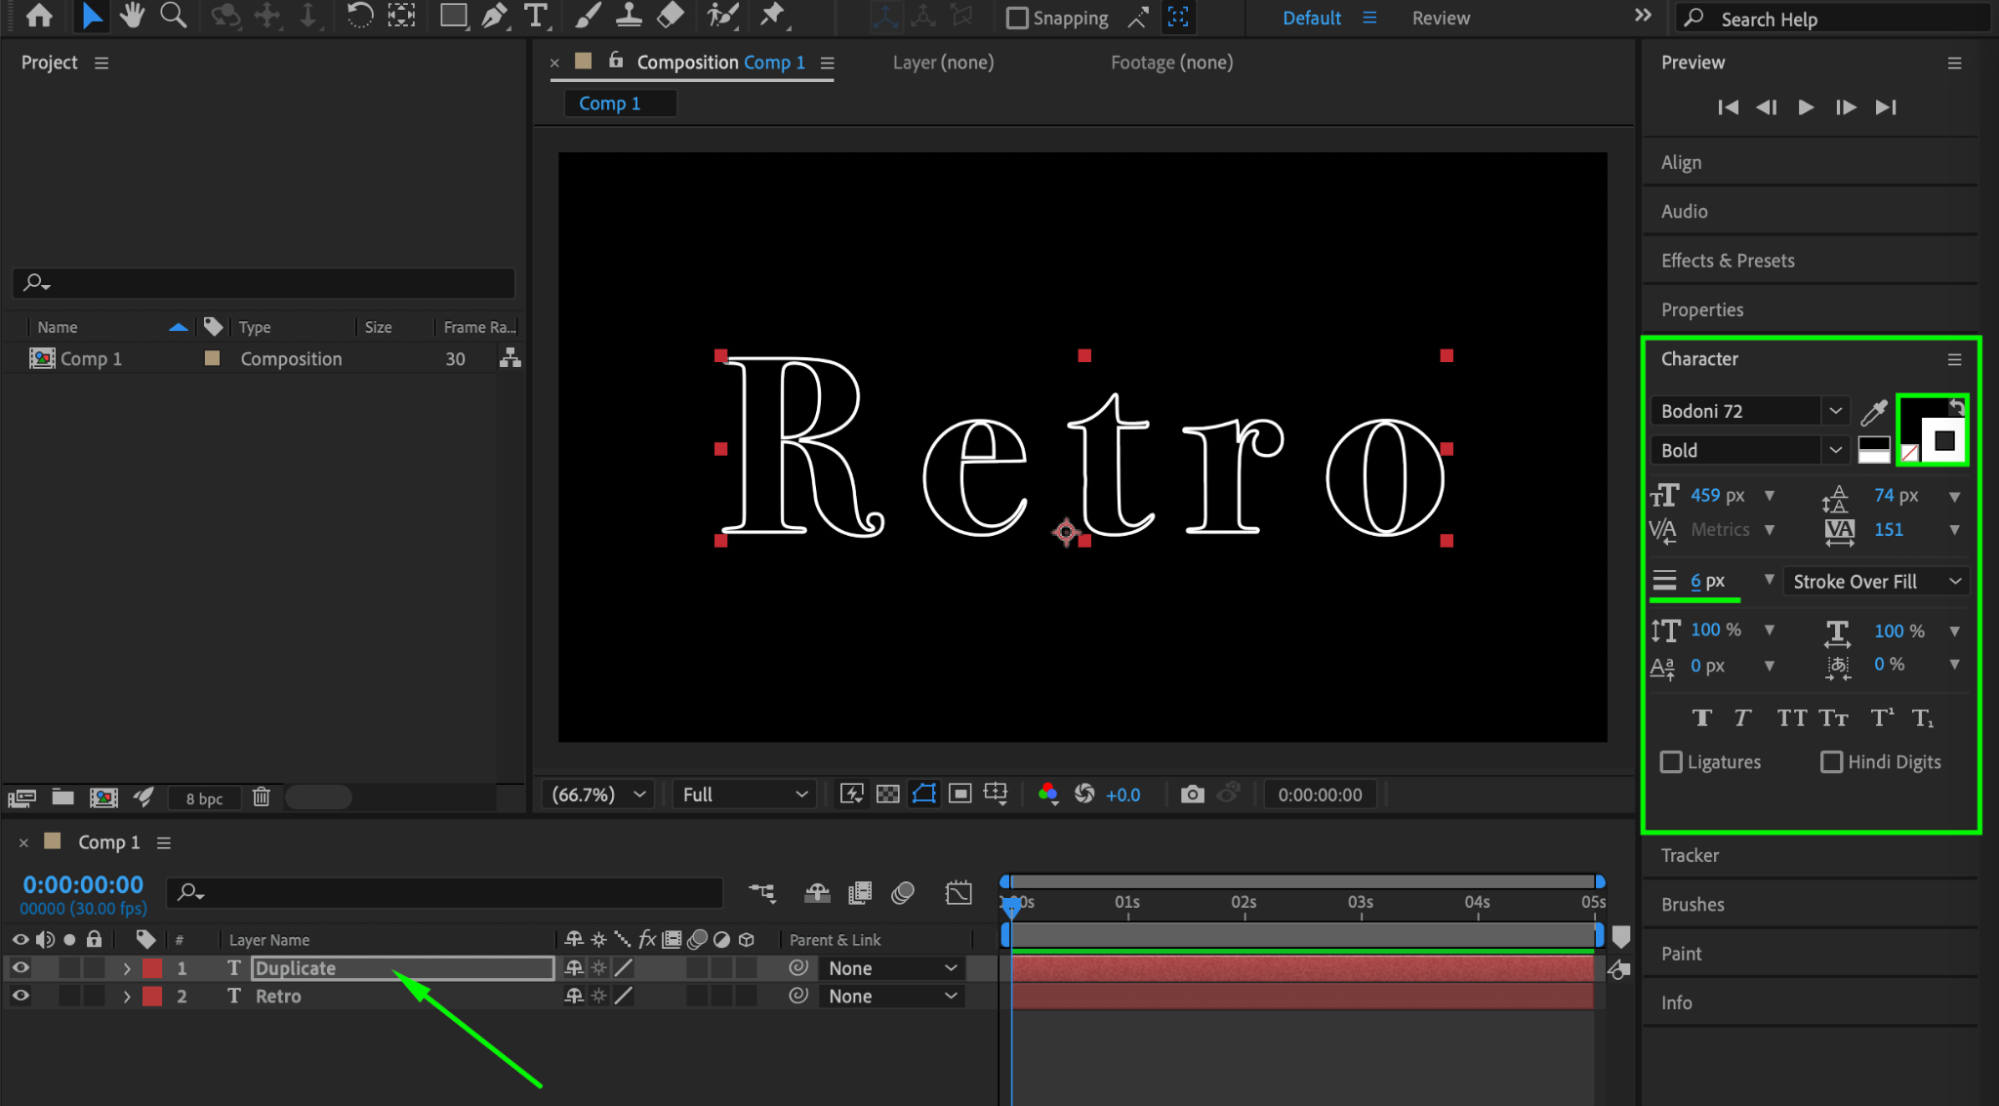Open Parent dropdown for the Retro layer
The image size is (1999, 1106).
pos(892,996)
